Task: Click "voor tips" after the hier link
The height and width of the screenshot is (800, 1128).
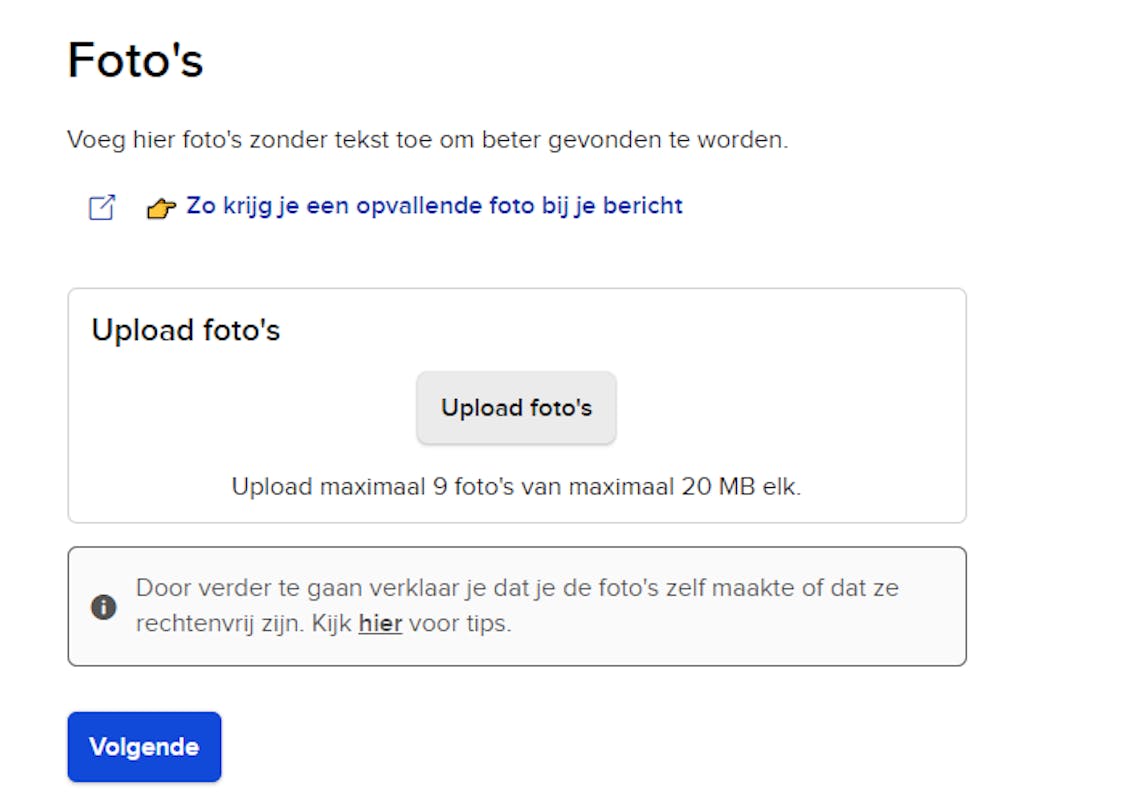Action: point(459,624)
